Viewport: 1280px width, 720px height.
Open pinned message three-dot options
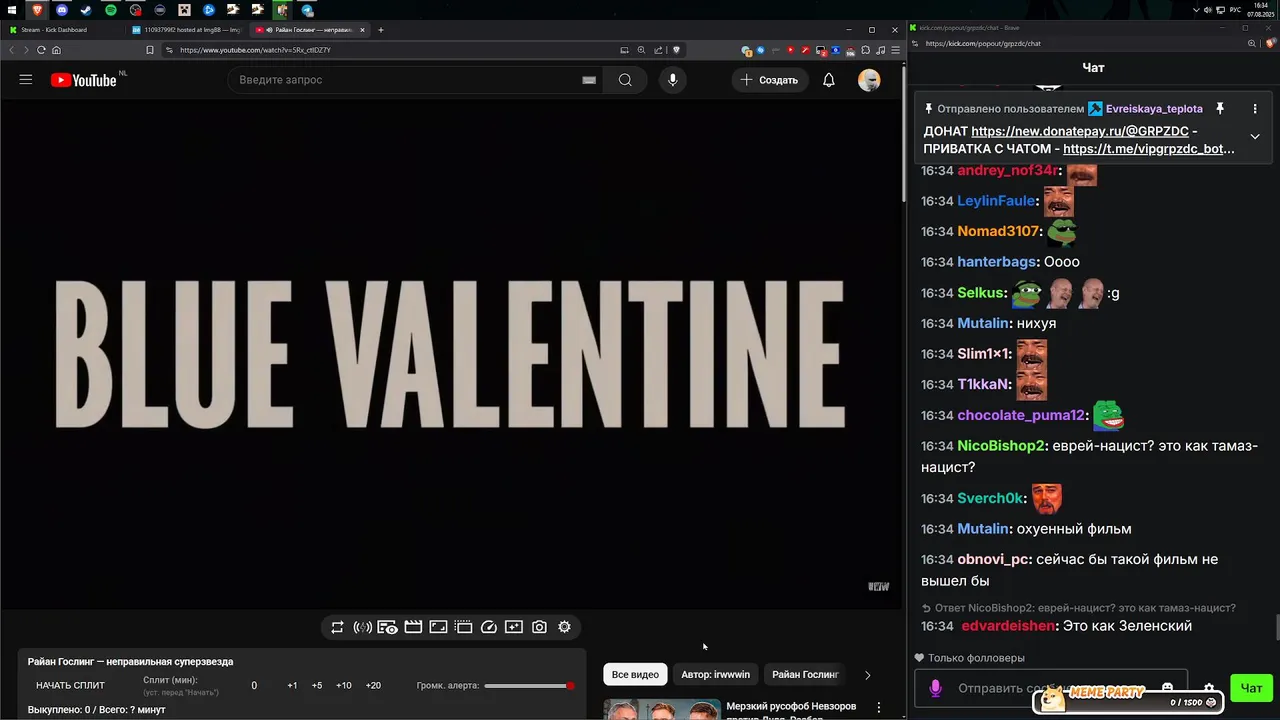1255,109
